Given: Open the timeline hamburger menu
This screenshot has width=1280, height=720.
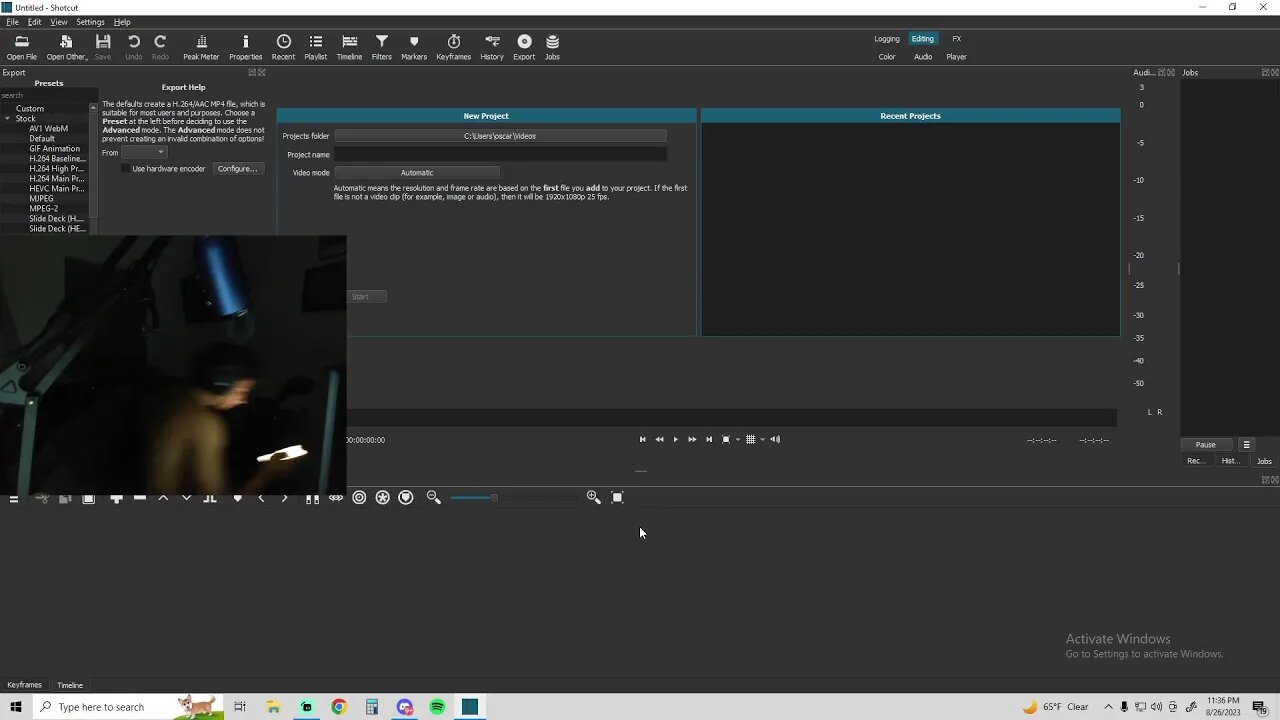Looking at the screenshot, I should pyautogui.click(x=14, y=498).
